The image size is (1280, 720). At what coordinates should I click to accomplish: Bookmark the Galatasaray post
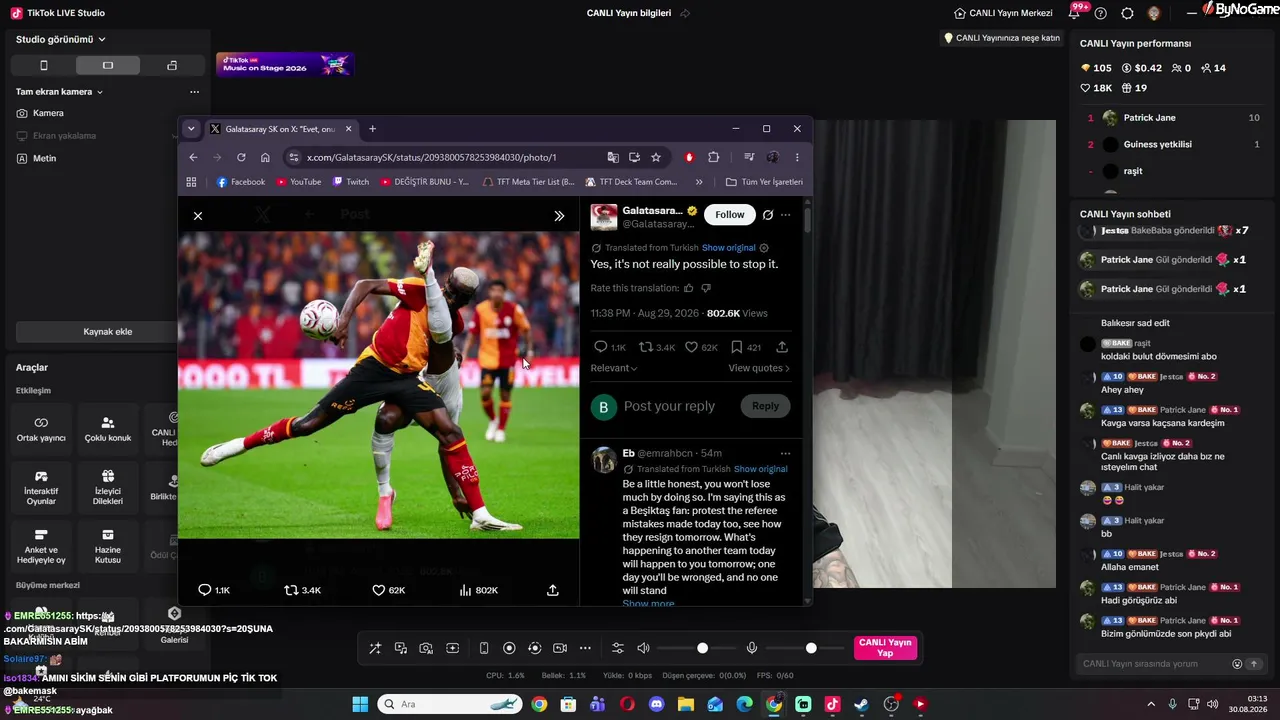click(x=737, y=347)
